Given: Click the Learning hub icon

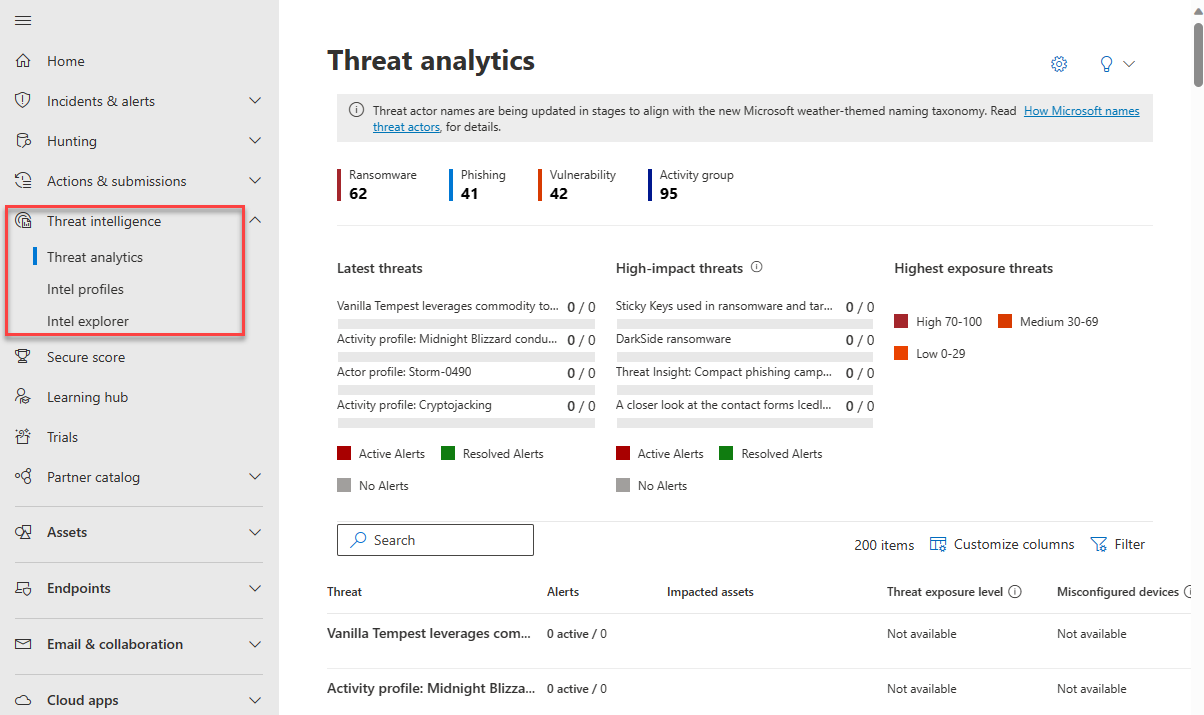Looking at the screenshot, I should 24,397.
